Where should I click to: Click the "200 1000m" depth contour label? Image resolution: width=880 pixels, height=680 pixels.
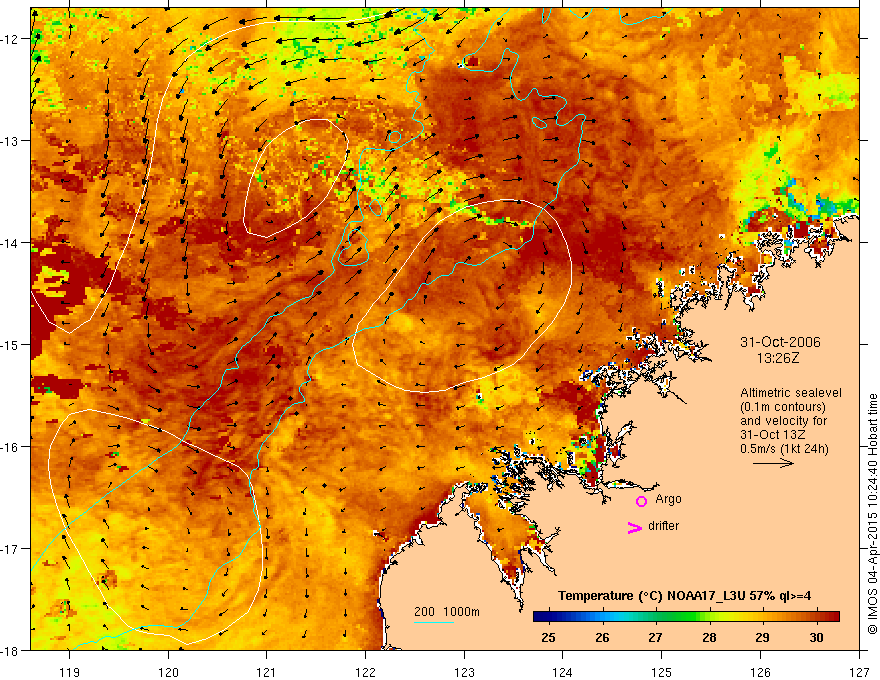click(447, 612)
